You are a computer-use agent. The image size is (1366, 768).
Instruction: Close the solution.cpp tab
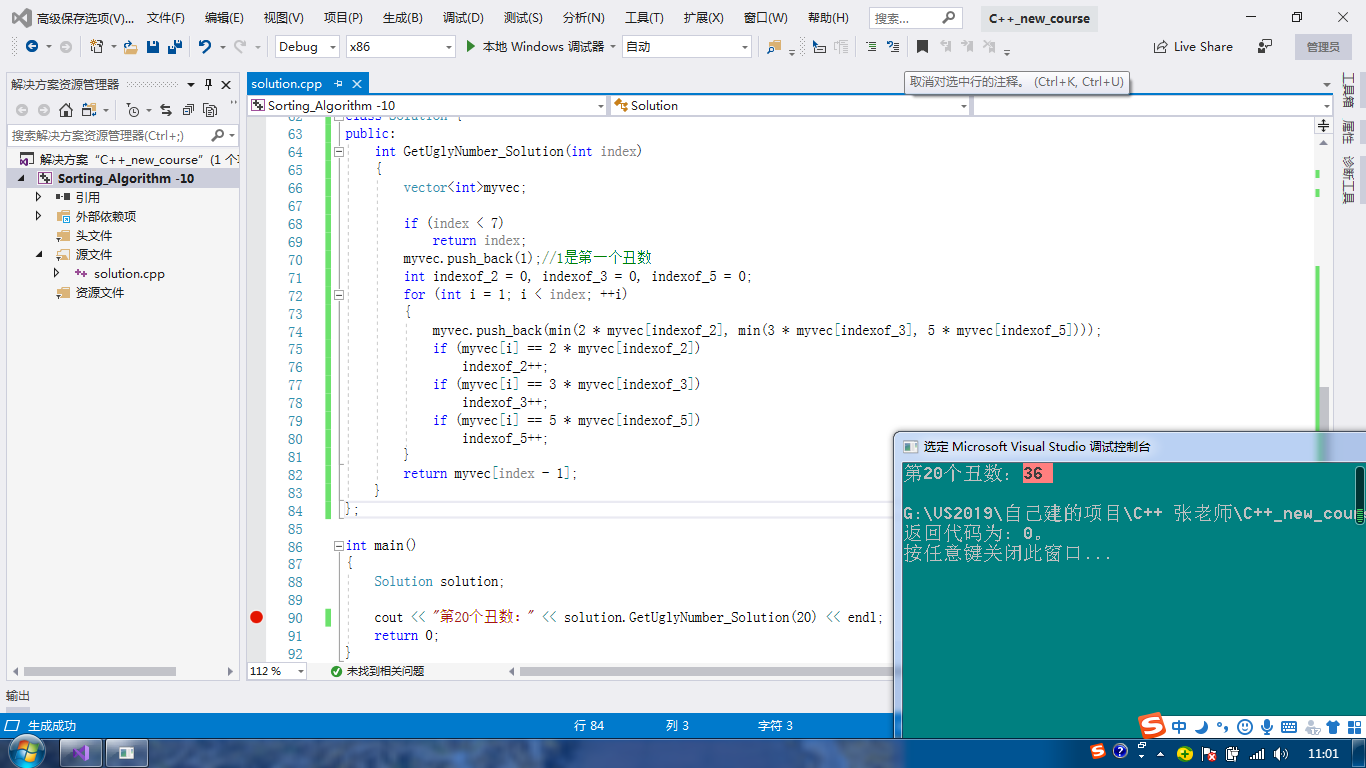coord(357,84)
